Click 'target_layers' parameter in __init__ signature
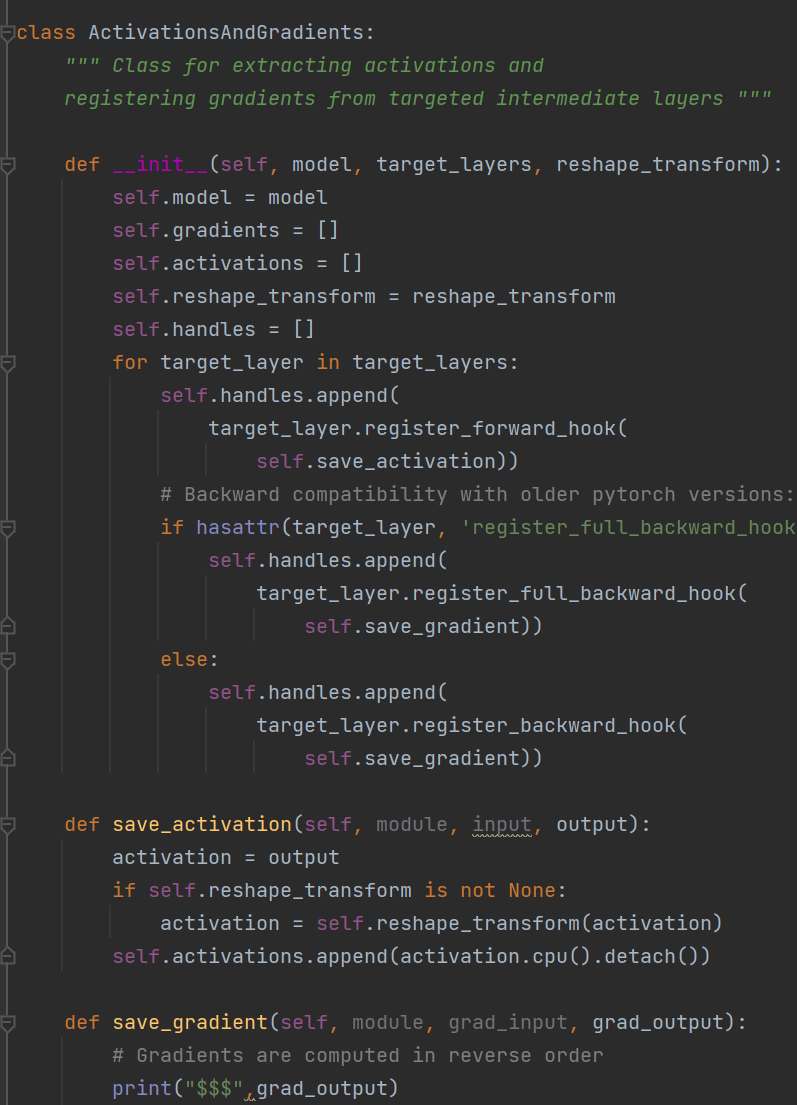Viewport: 797px width, 1105px height. point(454,165)
